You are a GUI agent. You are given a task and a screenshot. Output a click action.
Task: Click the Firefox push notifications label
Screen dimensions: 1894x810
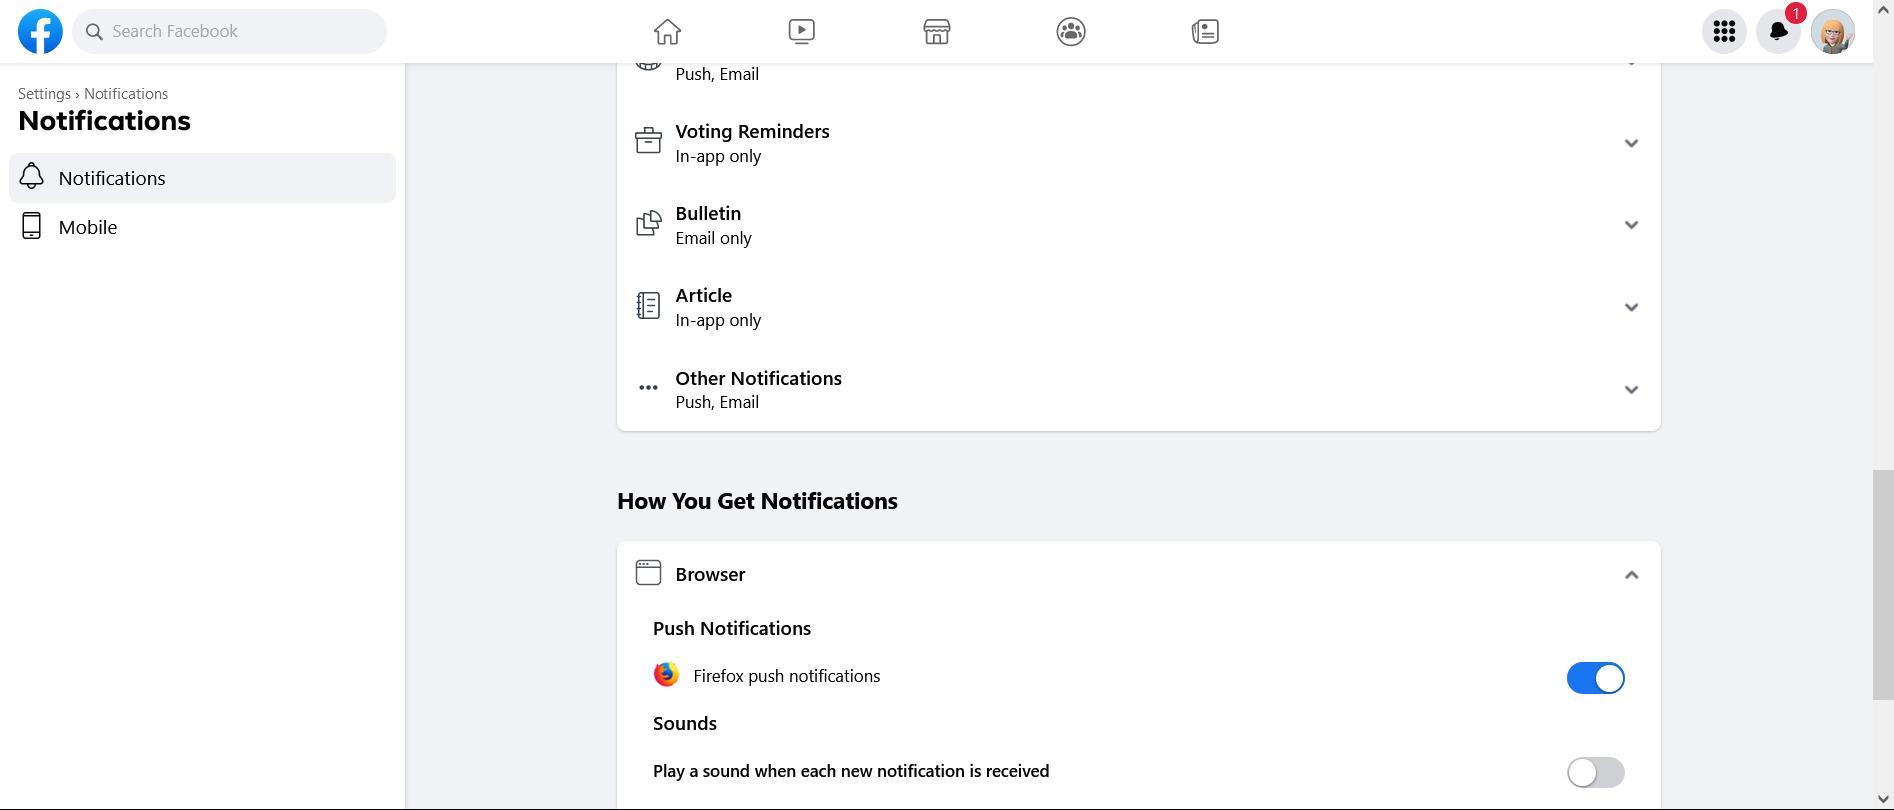click(786, 676)
